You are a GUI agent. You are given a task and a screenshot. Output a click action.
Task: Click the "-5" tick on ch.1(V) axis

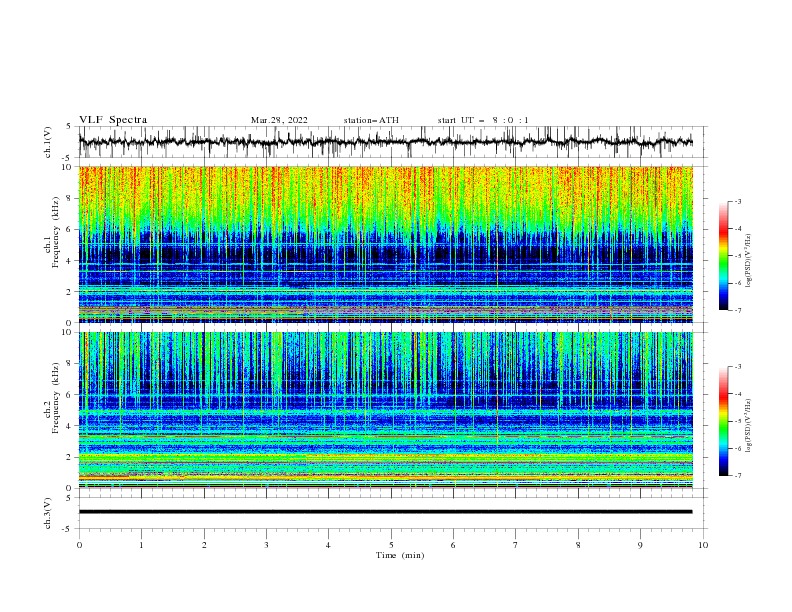(x=68, y=158)
